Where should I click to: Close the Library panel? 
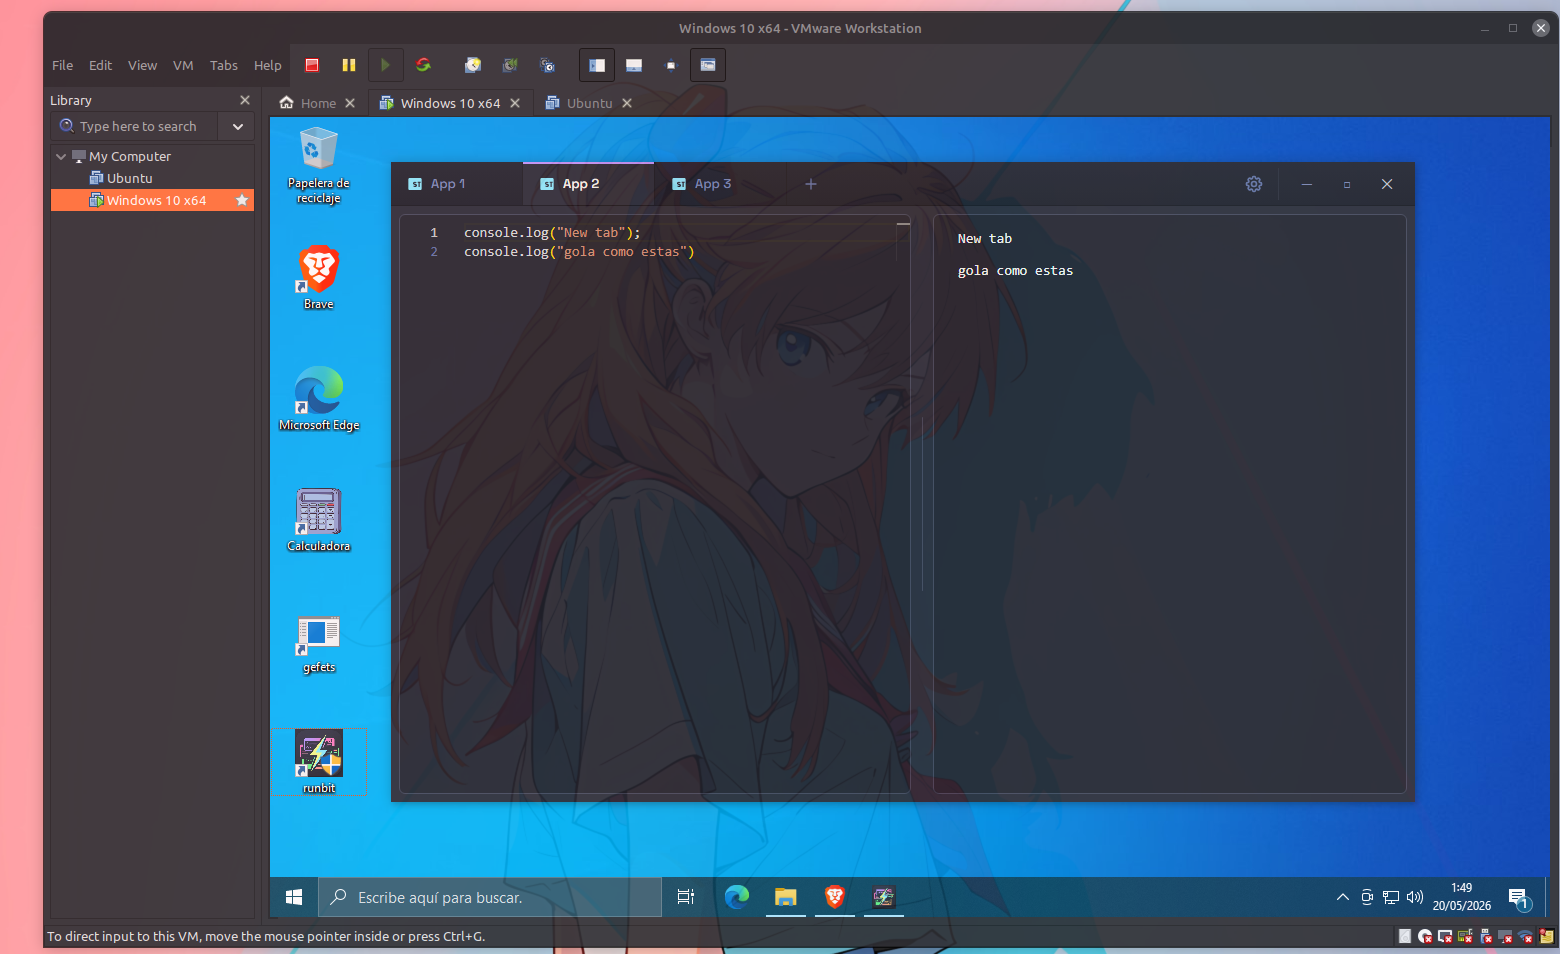tap(245, 100)
